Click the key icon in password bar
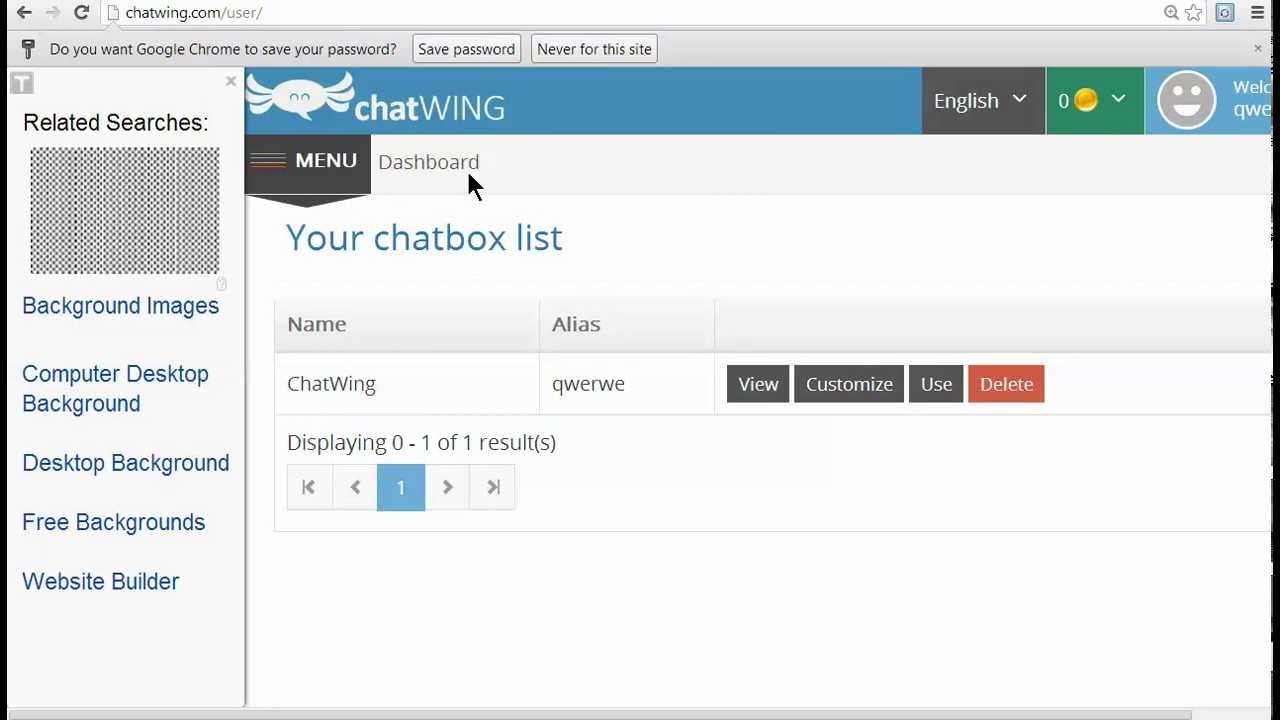The height and width of the screenshot is (720, 1280). [28, 49]
